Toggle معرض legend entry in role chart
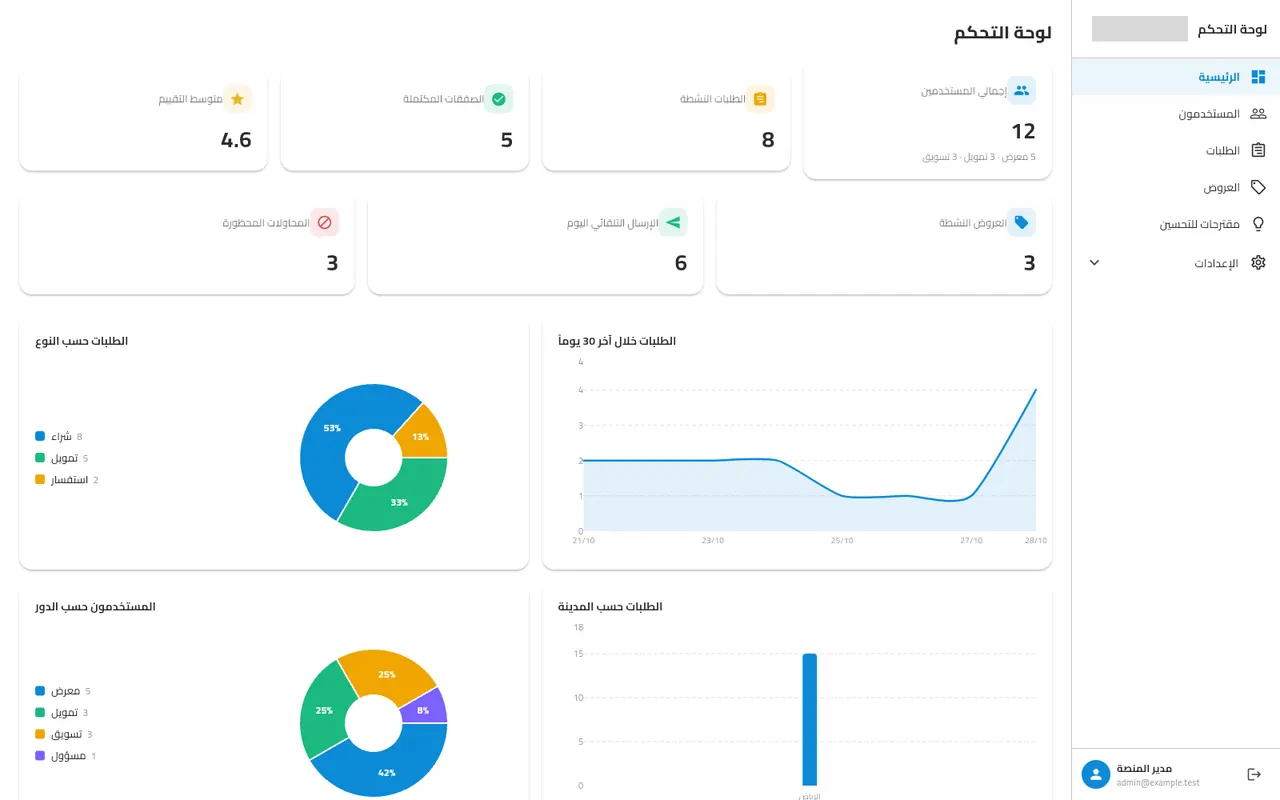This screenshot has height=800, width=1280. tap(63, 691)
